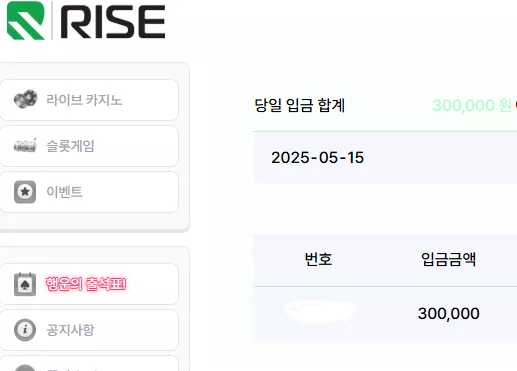Click the 300,000 deposit amount cell
This screenshot has height=371, width=517.
pyautogui.click(x=448, y=313)
